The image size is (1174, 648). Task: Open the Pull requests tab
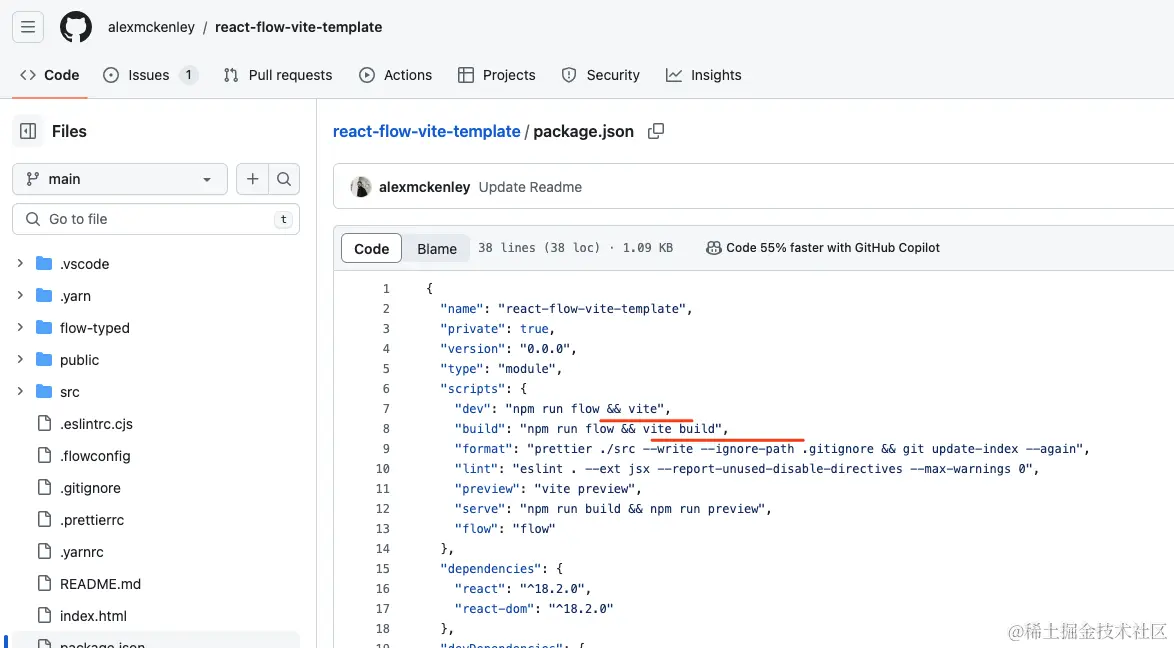(x=278, y=75)
